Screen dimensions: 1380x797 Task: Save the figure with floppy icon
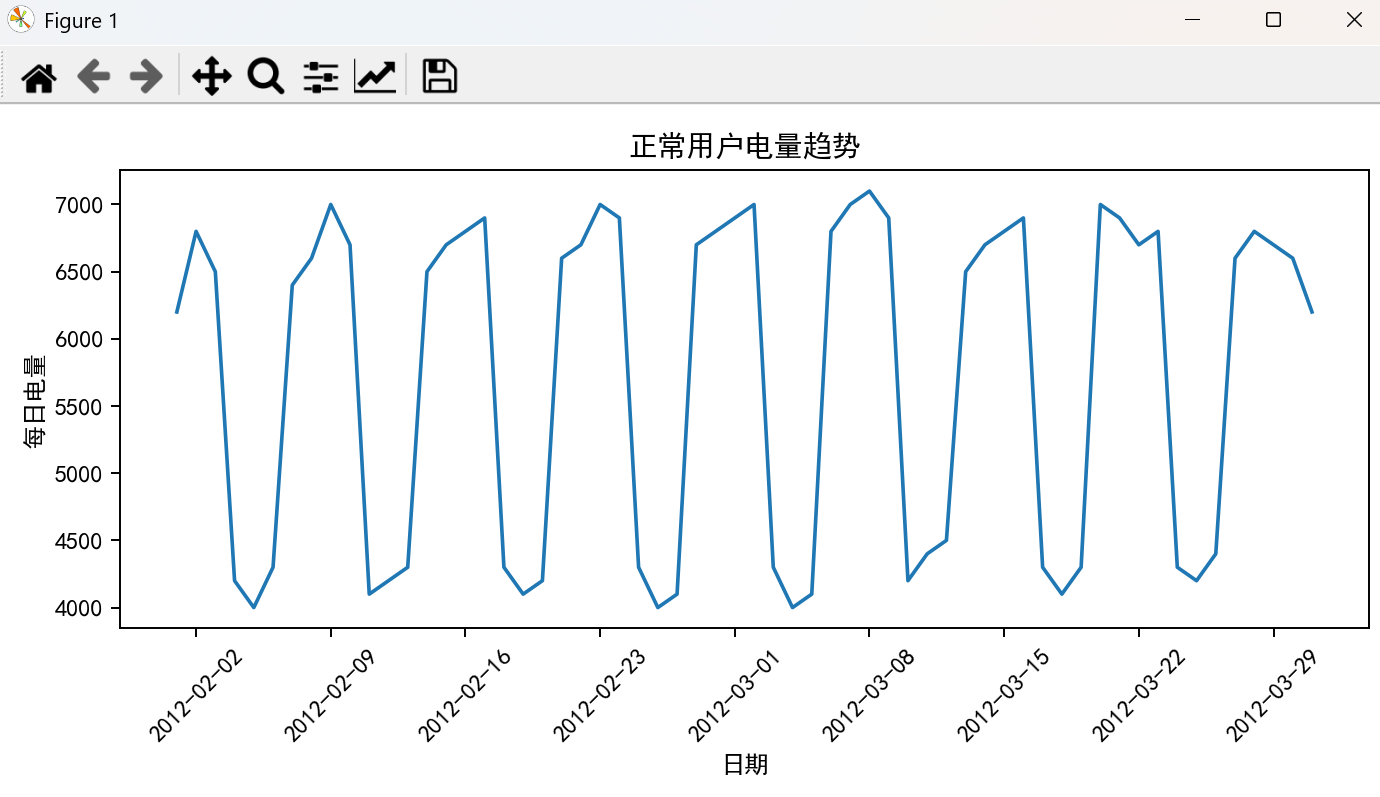pyautogui.click(x=440, y=76)
